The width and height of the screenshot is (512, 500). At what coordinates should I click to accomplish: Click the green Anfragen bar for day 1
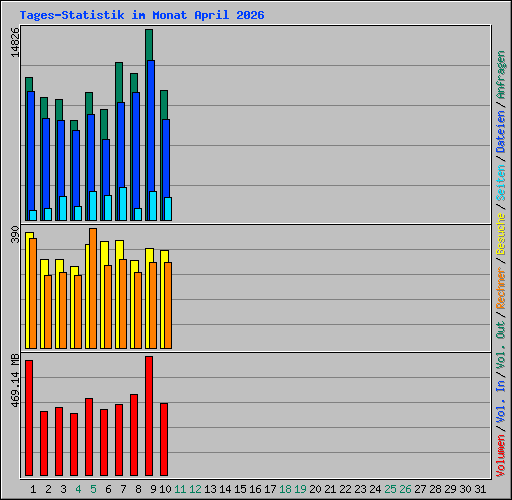(29, 84)
